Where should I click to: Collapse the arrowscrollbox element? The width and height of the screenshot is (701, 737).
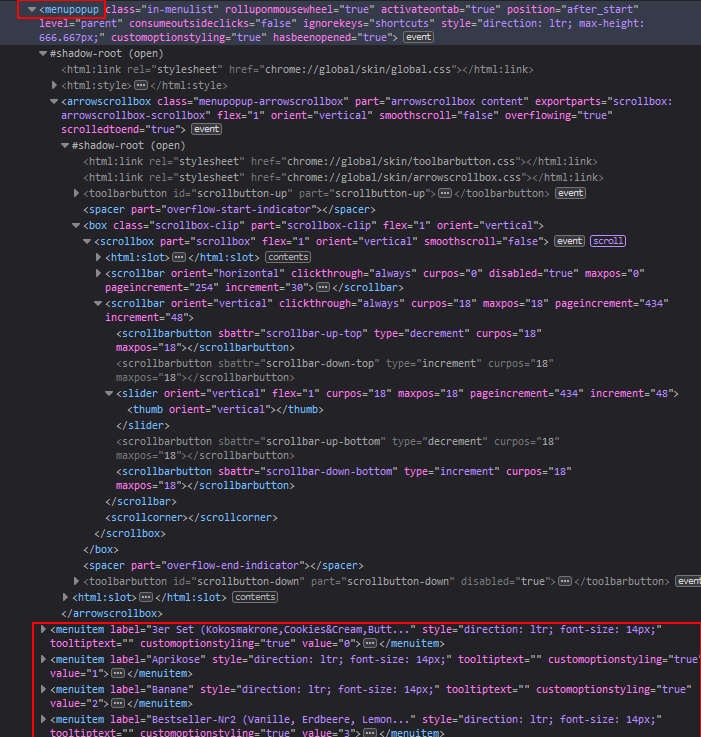point(54,102)
